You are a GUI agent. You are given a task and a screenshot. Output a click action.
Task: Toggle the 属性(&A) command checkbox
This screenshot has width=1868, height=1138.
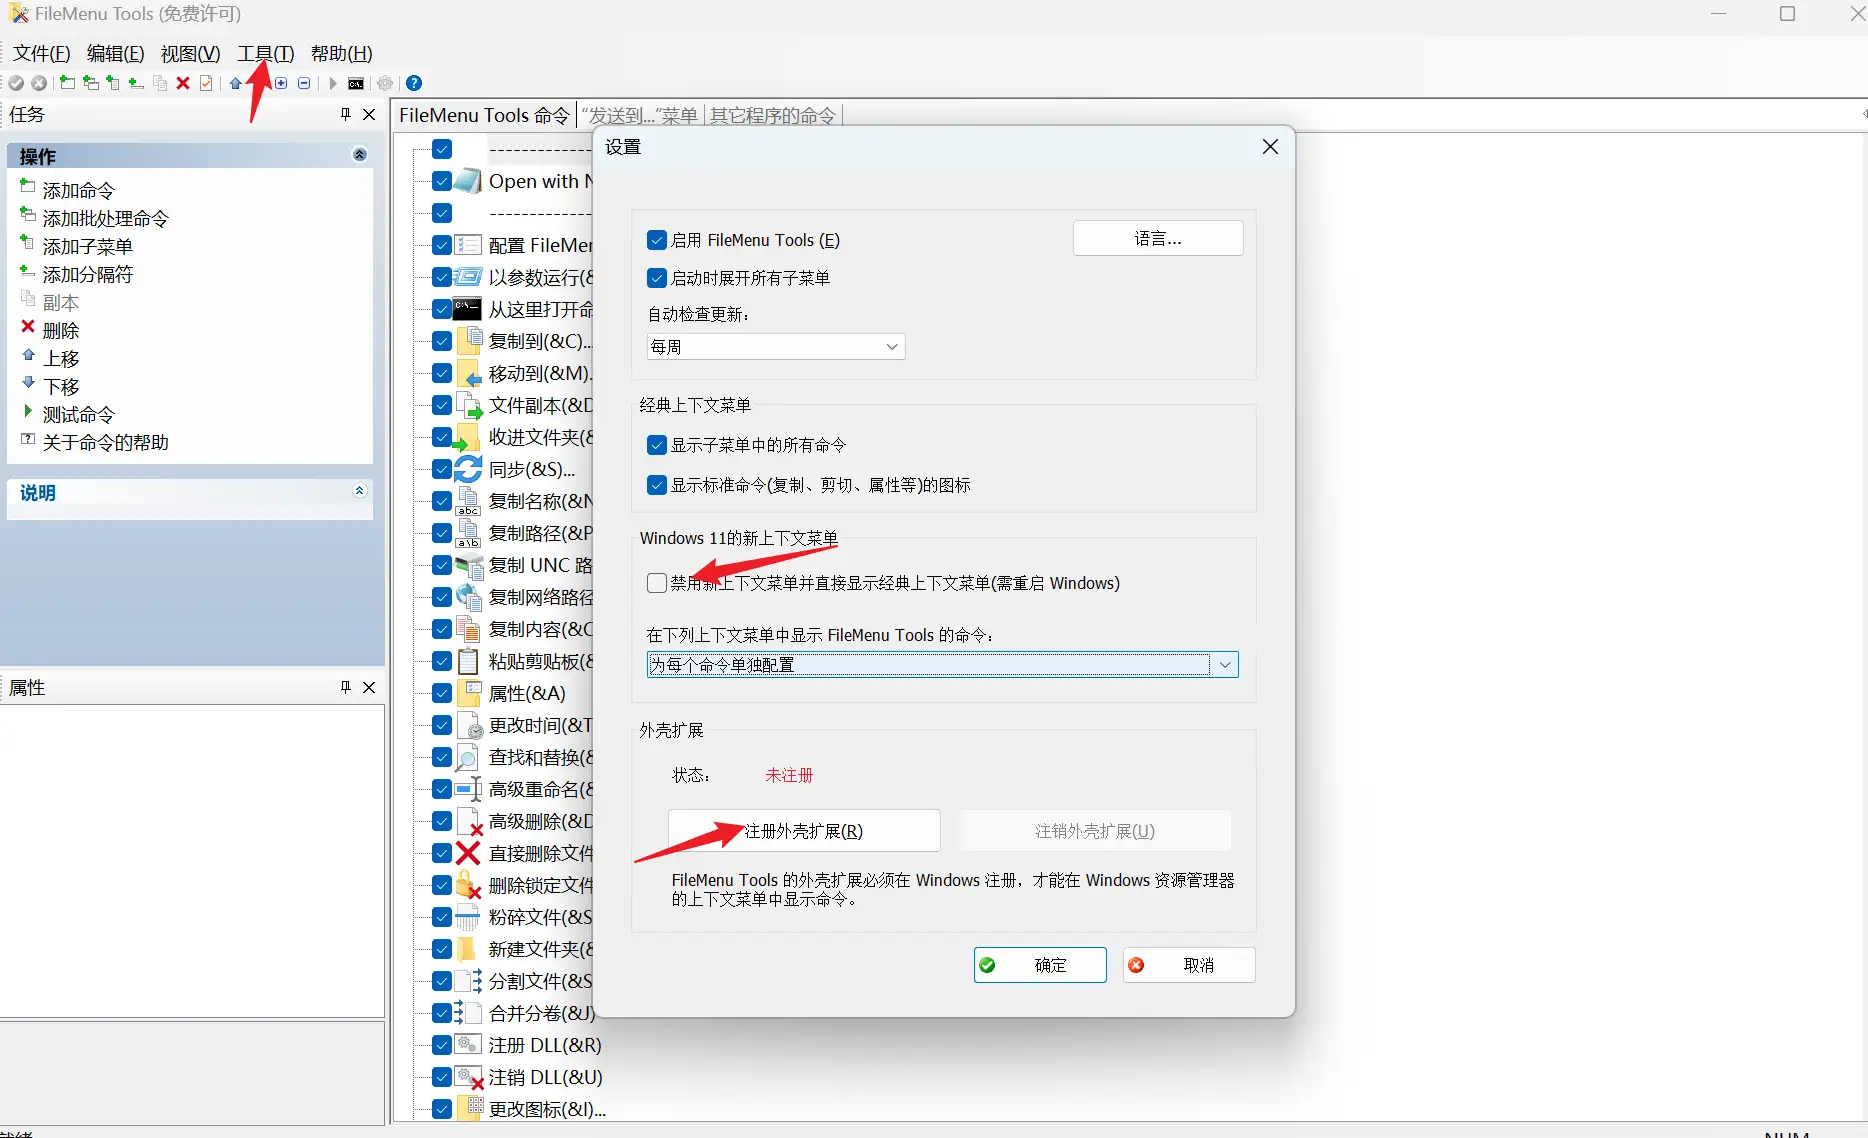coord(441,693)
